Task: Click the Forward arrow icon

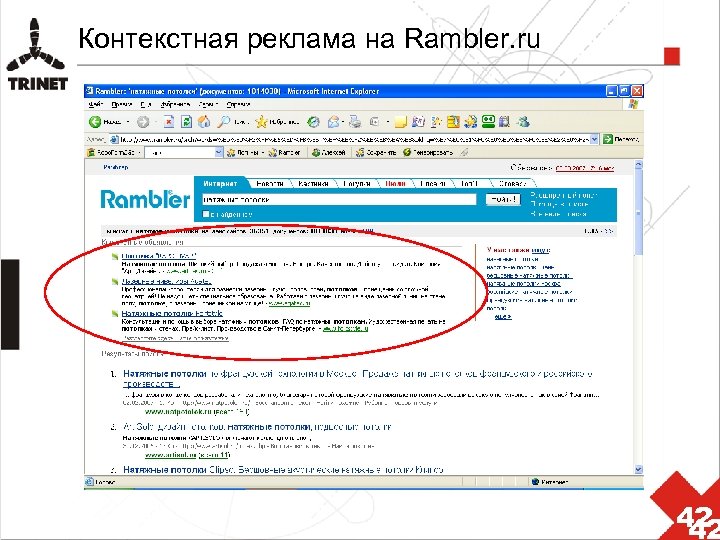Action: (x=143, y=122)
